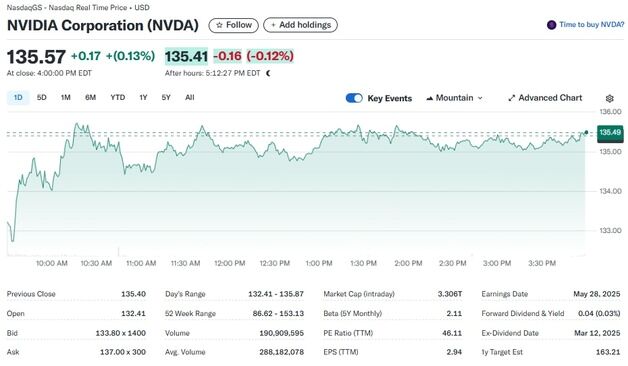Click the Avg. Volume value 288,182,078
This screenshot has height=366, width=628.
282,352
